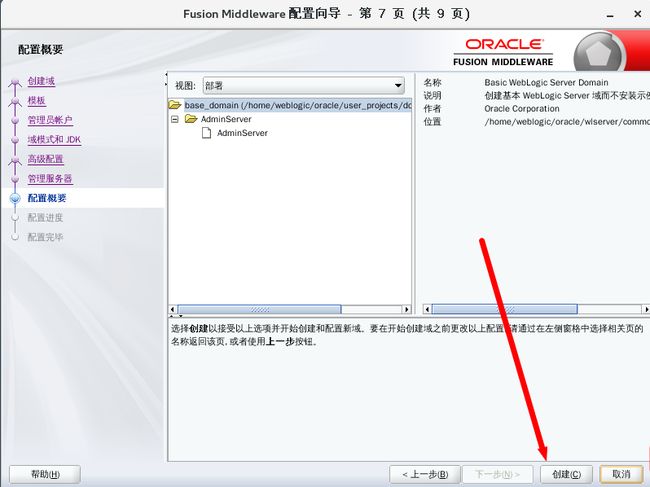Click the Oracle pentagon logo emblem
The image size is (650, 487).
click(x=598, y=53)
